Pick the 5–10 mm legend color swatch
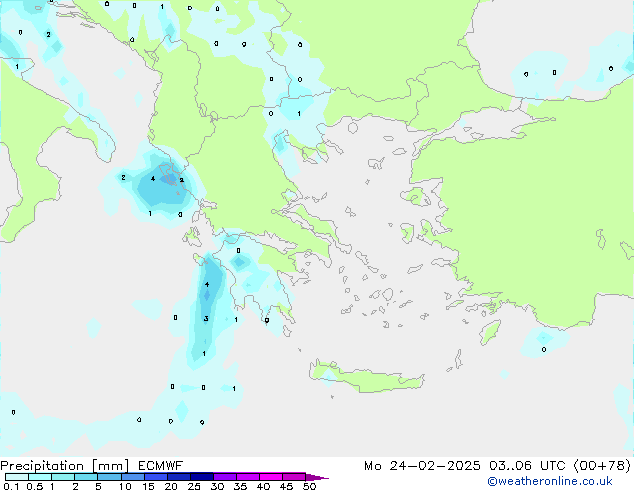 click(x=109, y=477)
